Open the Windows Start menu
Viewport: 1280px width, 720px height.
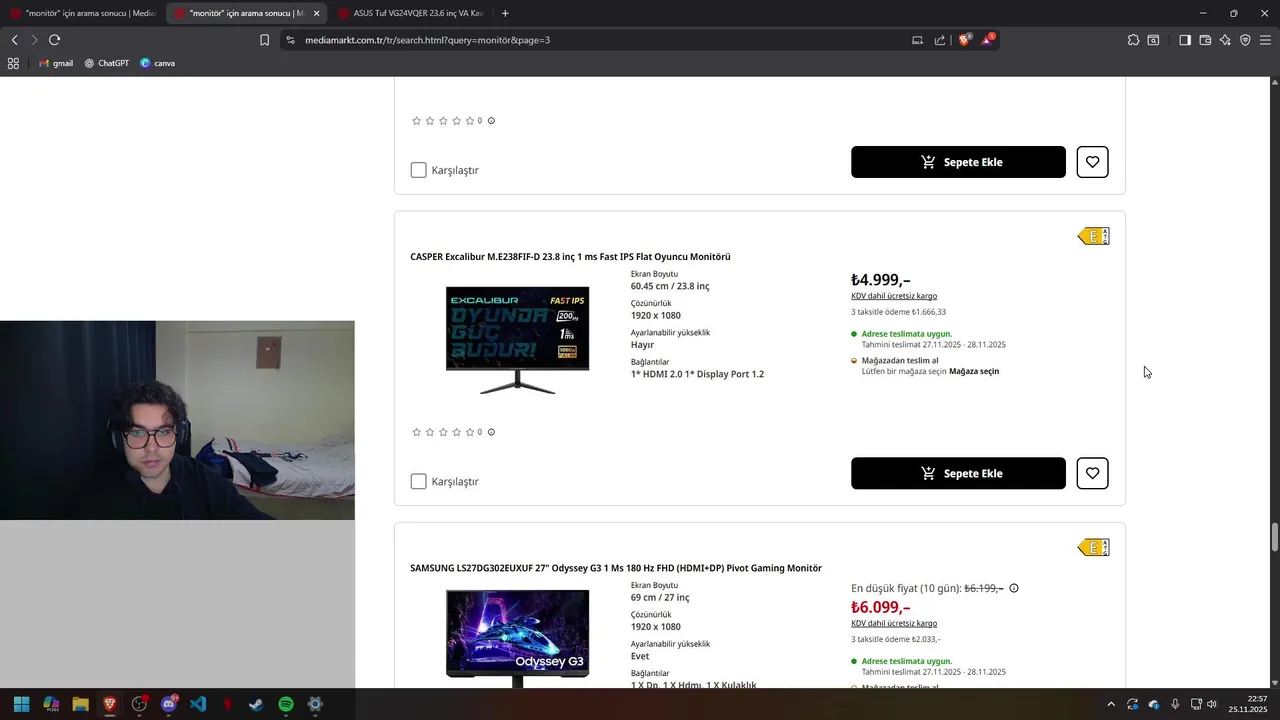pyautogui.click(x=21, y=704)
